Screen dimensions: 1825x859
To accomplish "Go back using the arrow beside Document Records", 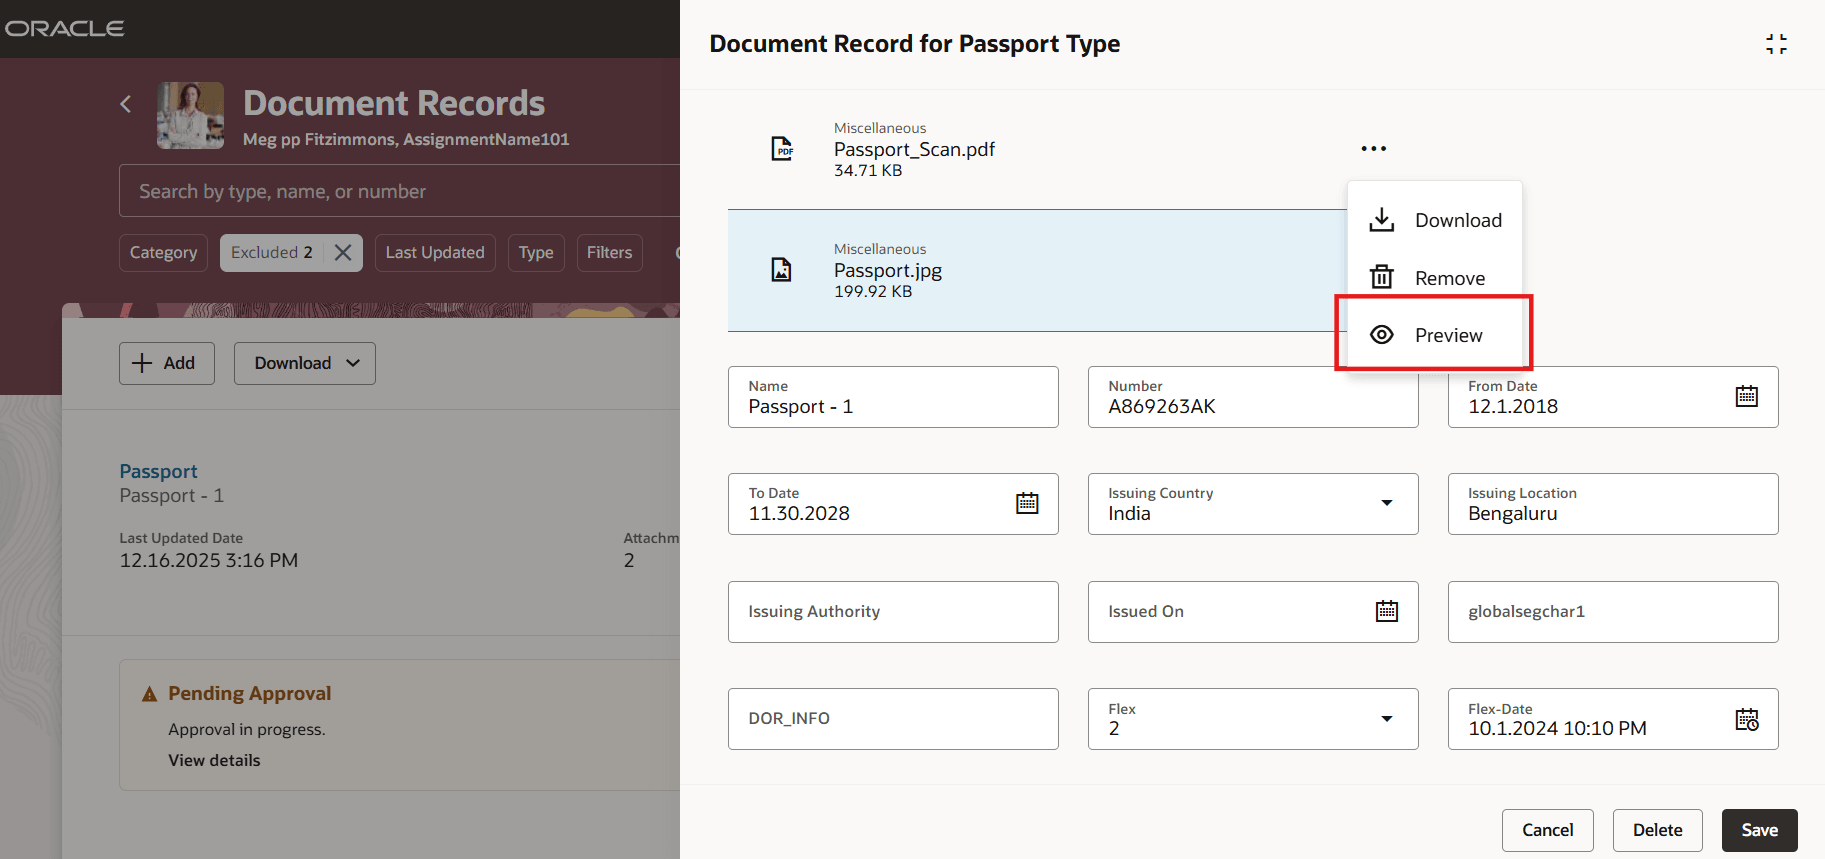I will tap(126, 103).
